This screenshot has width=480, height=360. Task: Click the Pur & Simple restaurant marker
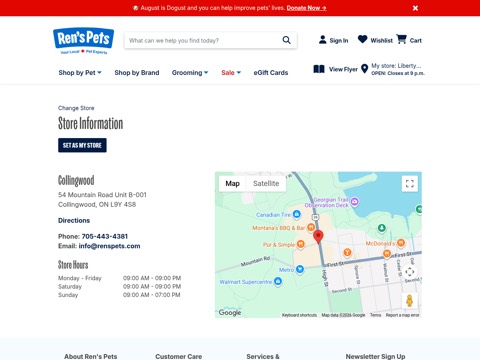coord(301,244)
